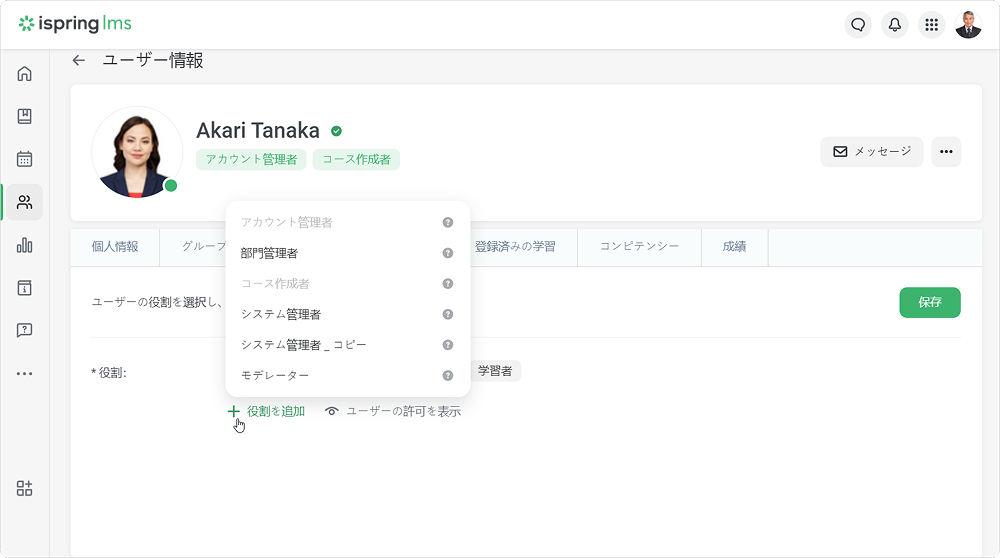Screen dimensions: 1000x558
Task: Select システム管理者 from the role list
Action: click(281, 314)
